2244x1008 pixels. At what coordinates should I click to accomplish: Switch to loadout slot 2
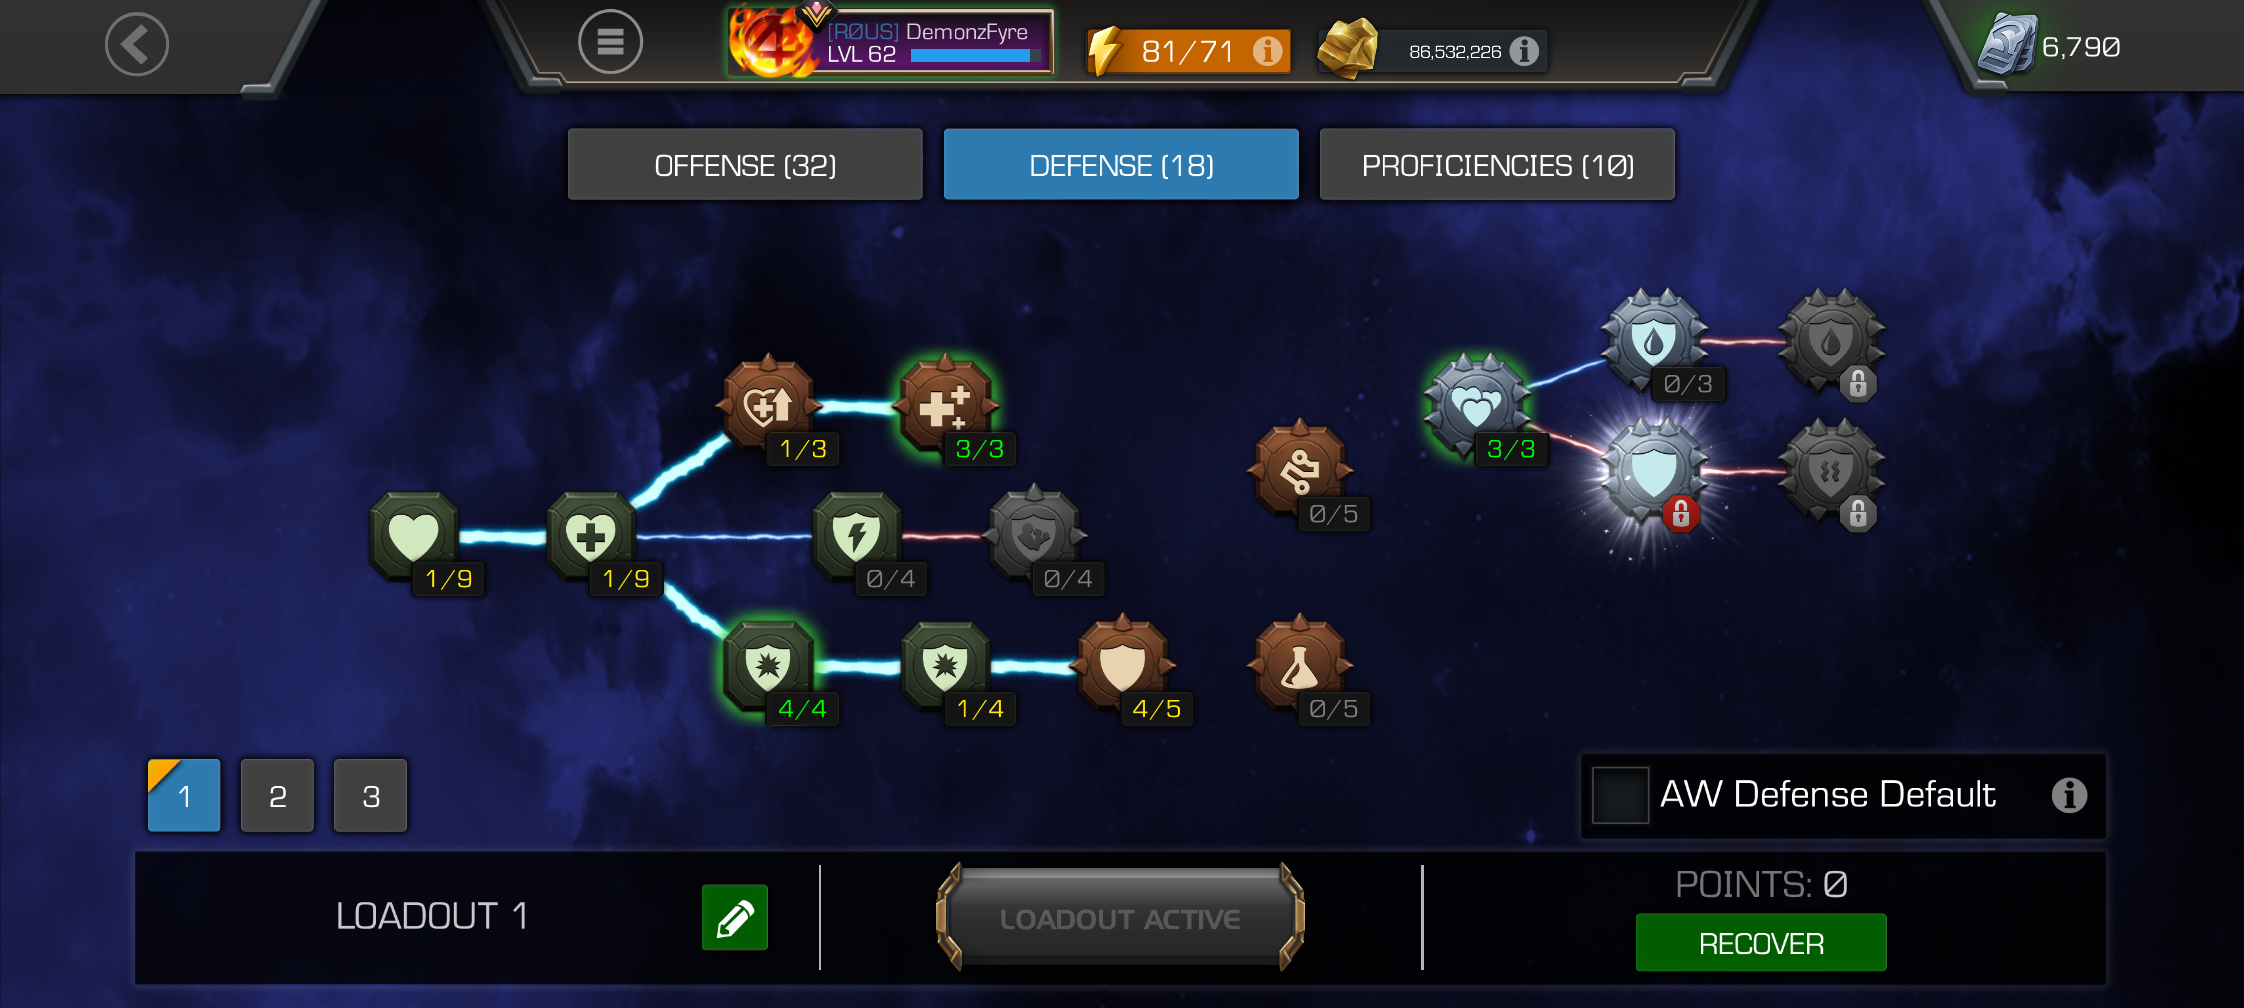[x=277, y=796]
